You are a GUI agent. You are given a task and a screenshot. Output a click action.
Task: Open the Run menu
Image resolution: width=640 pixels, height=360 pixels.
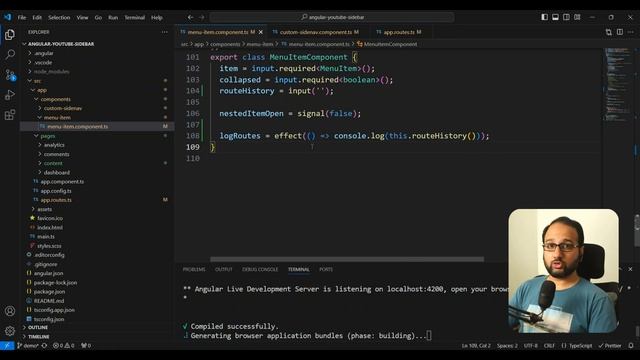(x=113, y=18)
